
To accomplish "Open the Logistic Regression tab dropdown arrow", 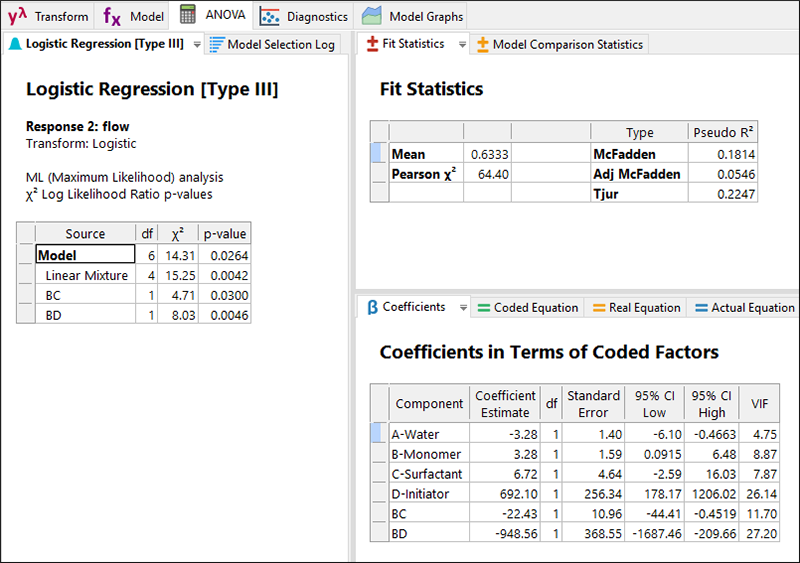I will coord(196,44).
